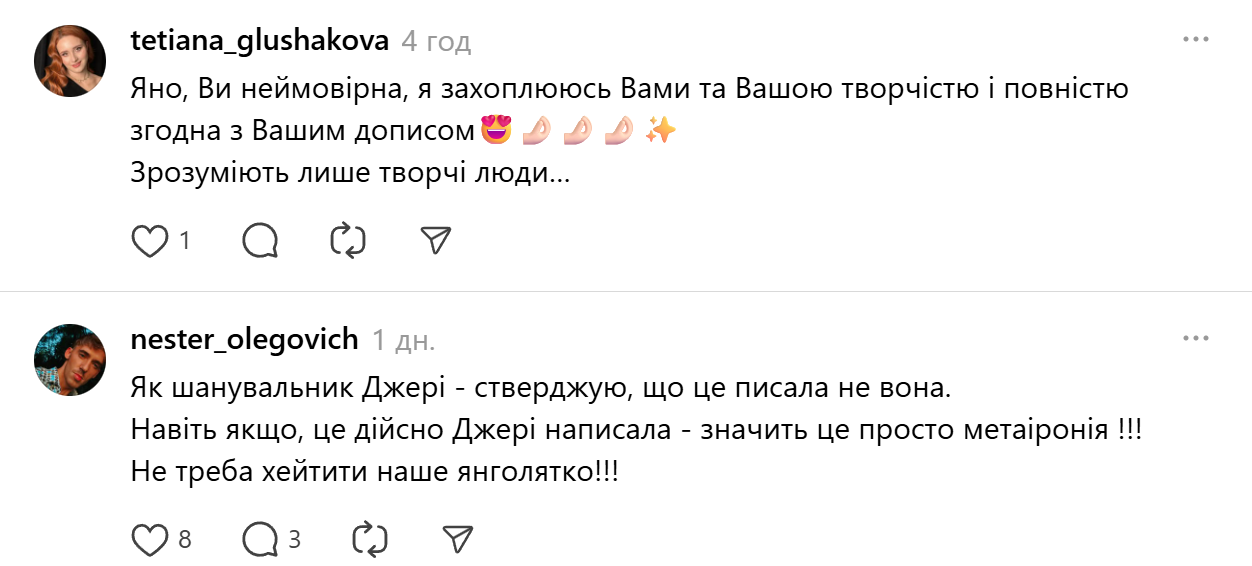Viewport: 1252px width, 566px height.
Task: Open more options for nester_olegovich's comment
Action: click(x=1196, y=339)
